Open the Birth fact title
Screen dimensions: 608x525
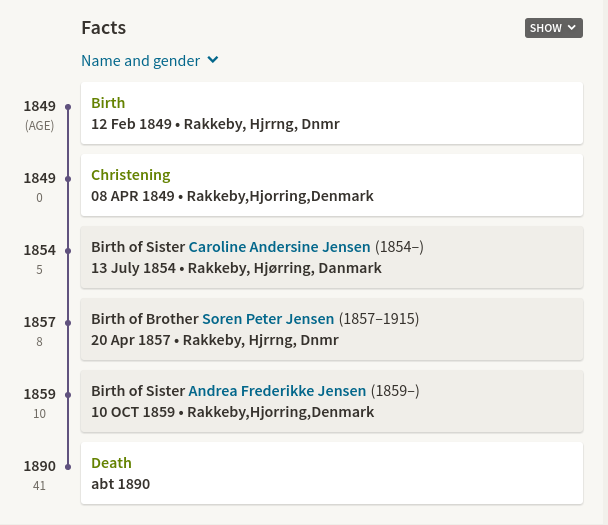tap(108, 103)
